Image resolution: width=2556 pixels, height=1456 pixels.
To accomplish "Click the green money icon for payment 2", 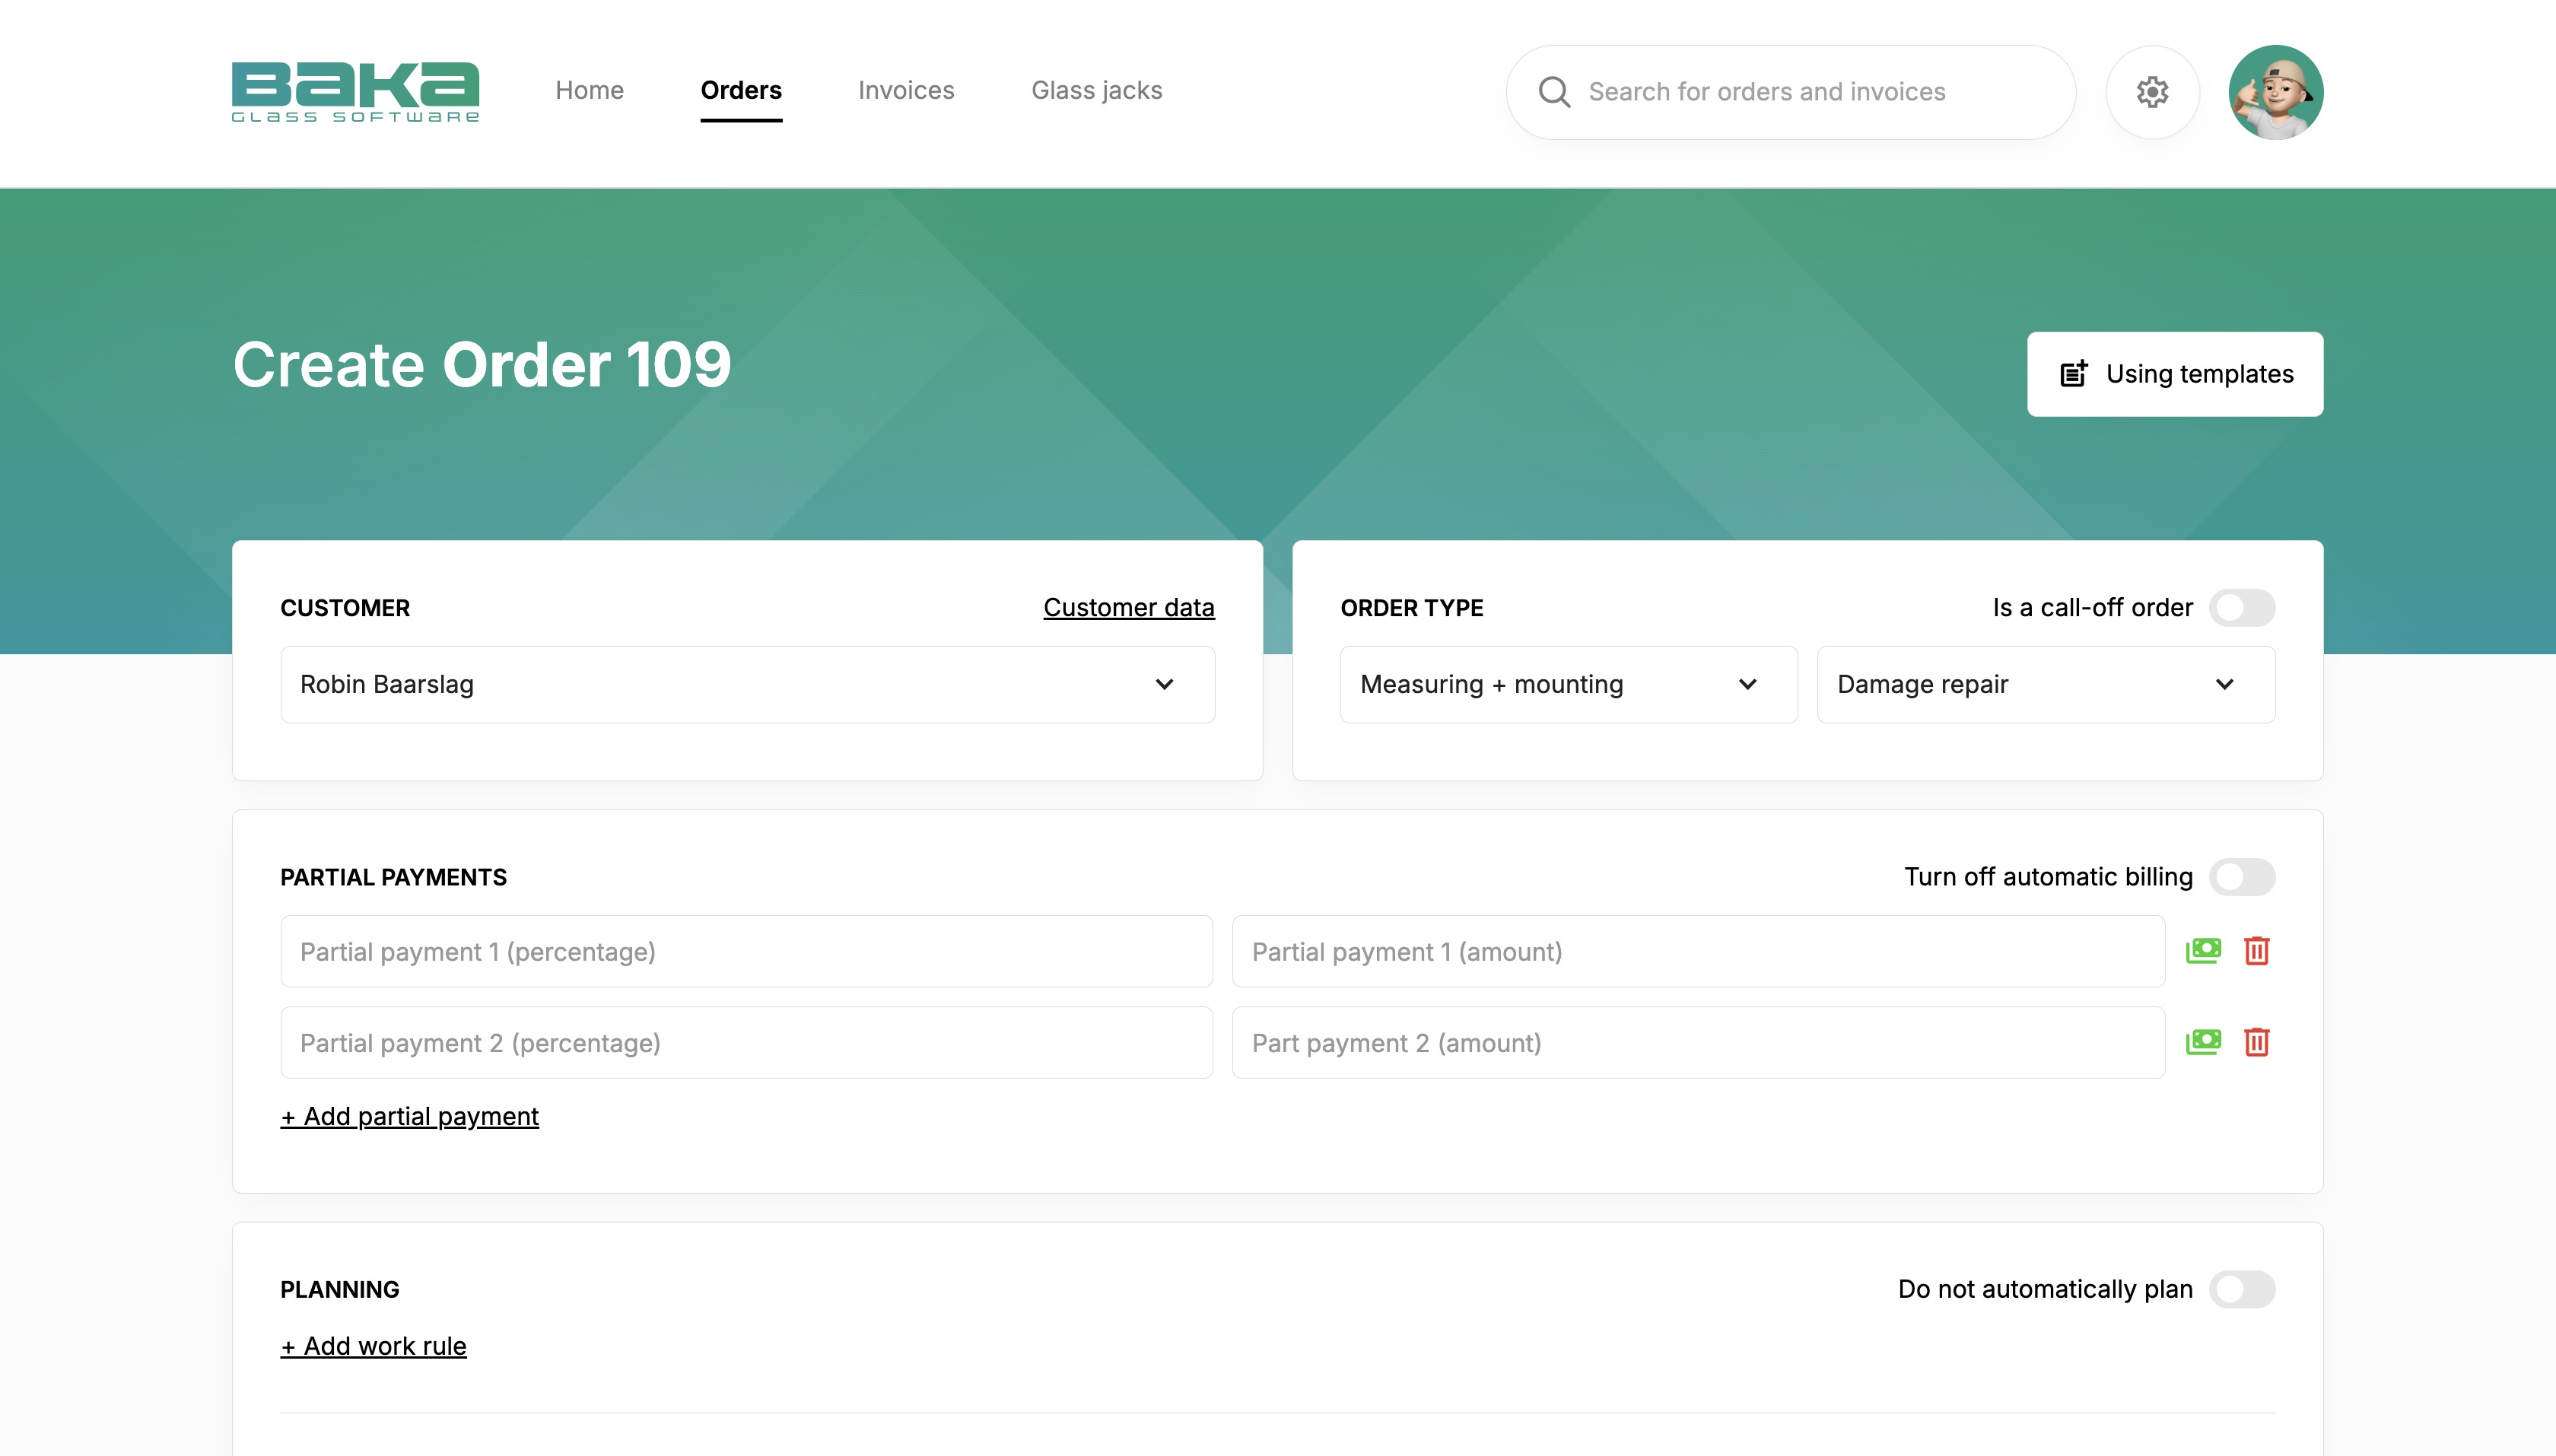I will point(2203,1042).
